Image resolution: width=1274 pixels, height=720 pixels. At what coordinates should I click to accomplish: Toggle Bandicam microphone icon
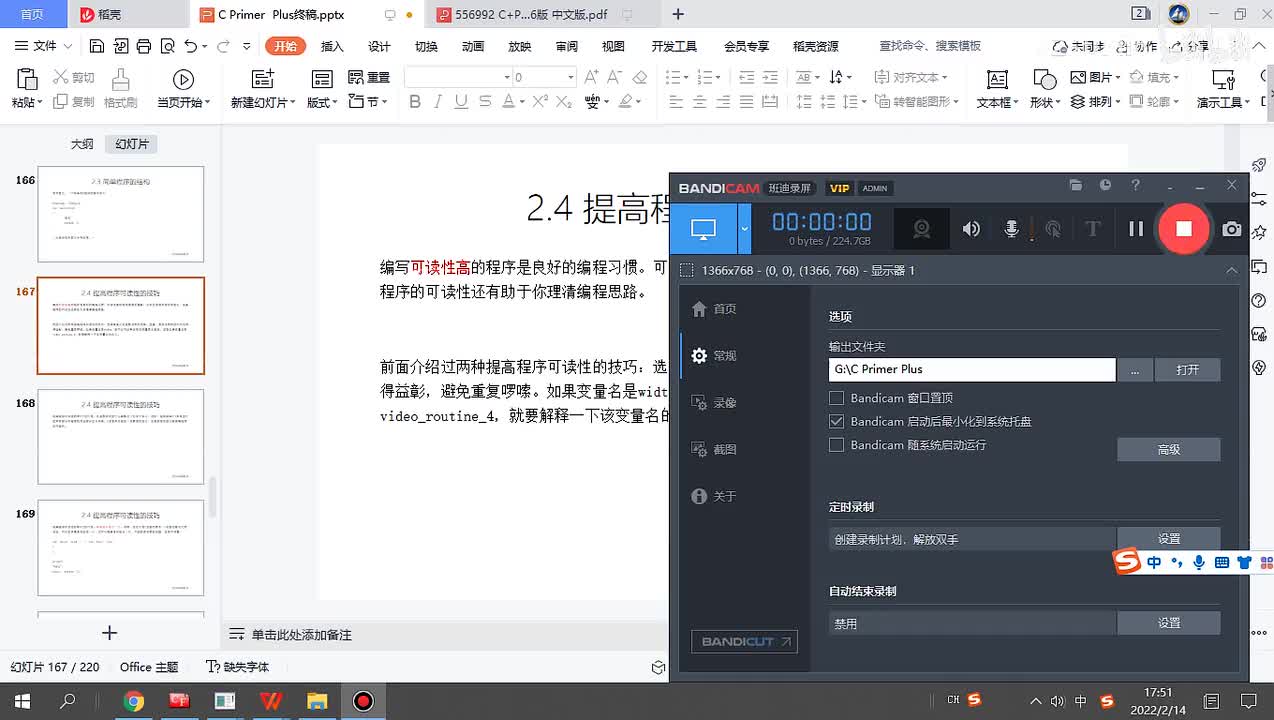(x=1011, y=229)
